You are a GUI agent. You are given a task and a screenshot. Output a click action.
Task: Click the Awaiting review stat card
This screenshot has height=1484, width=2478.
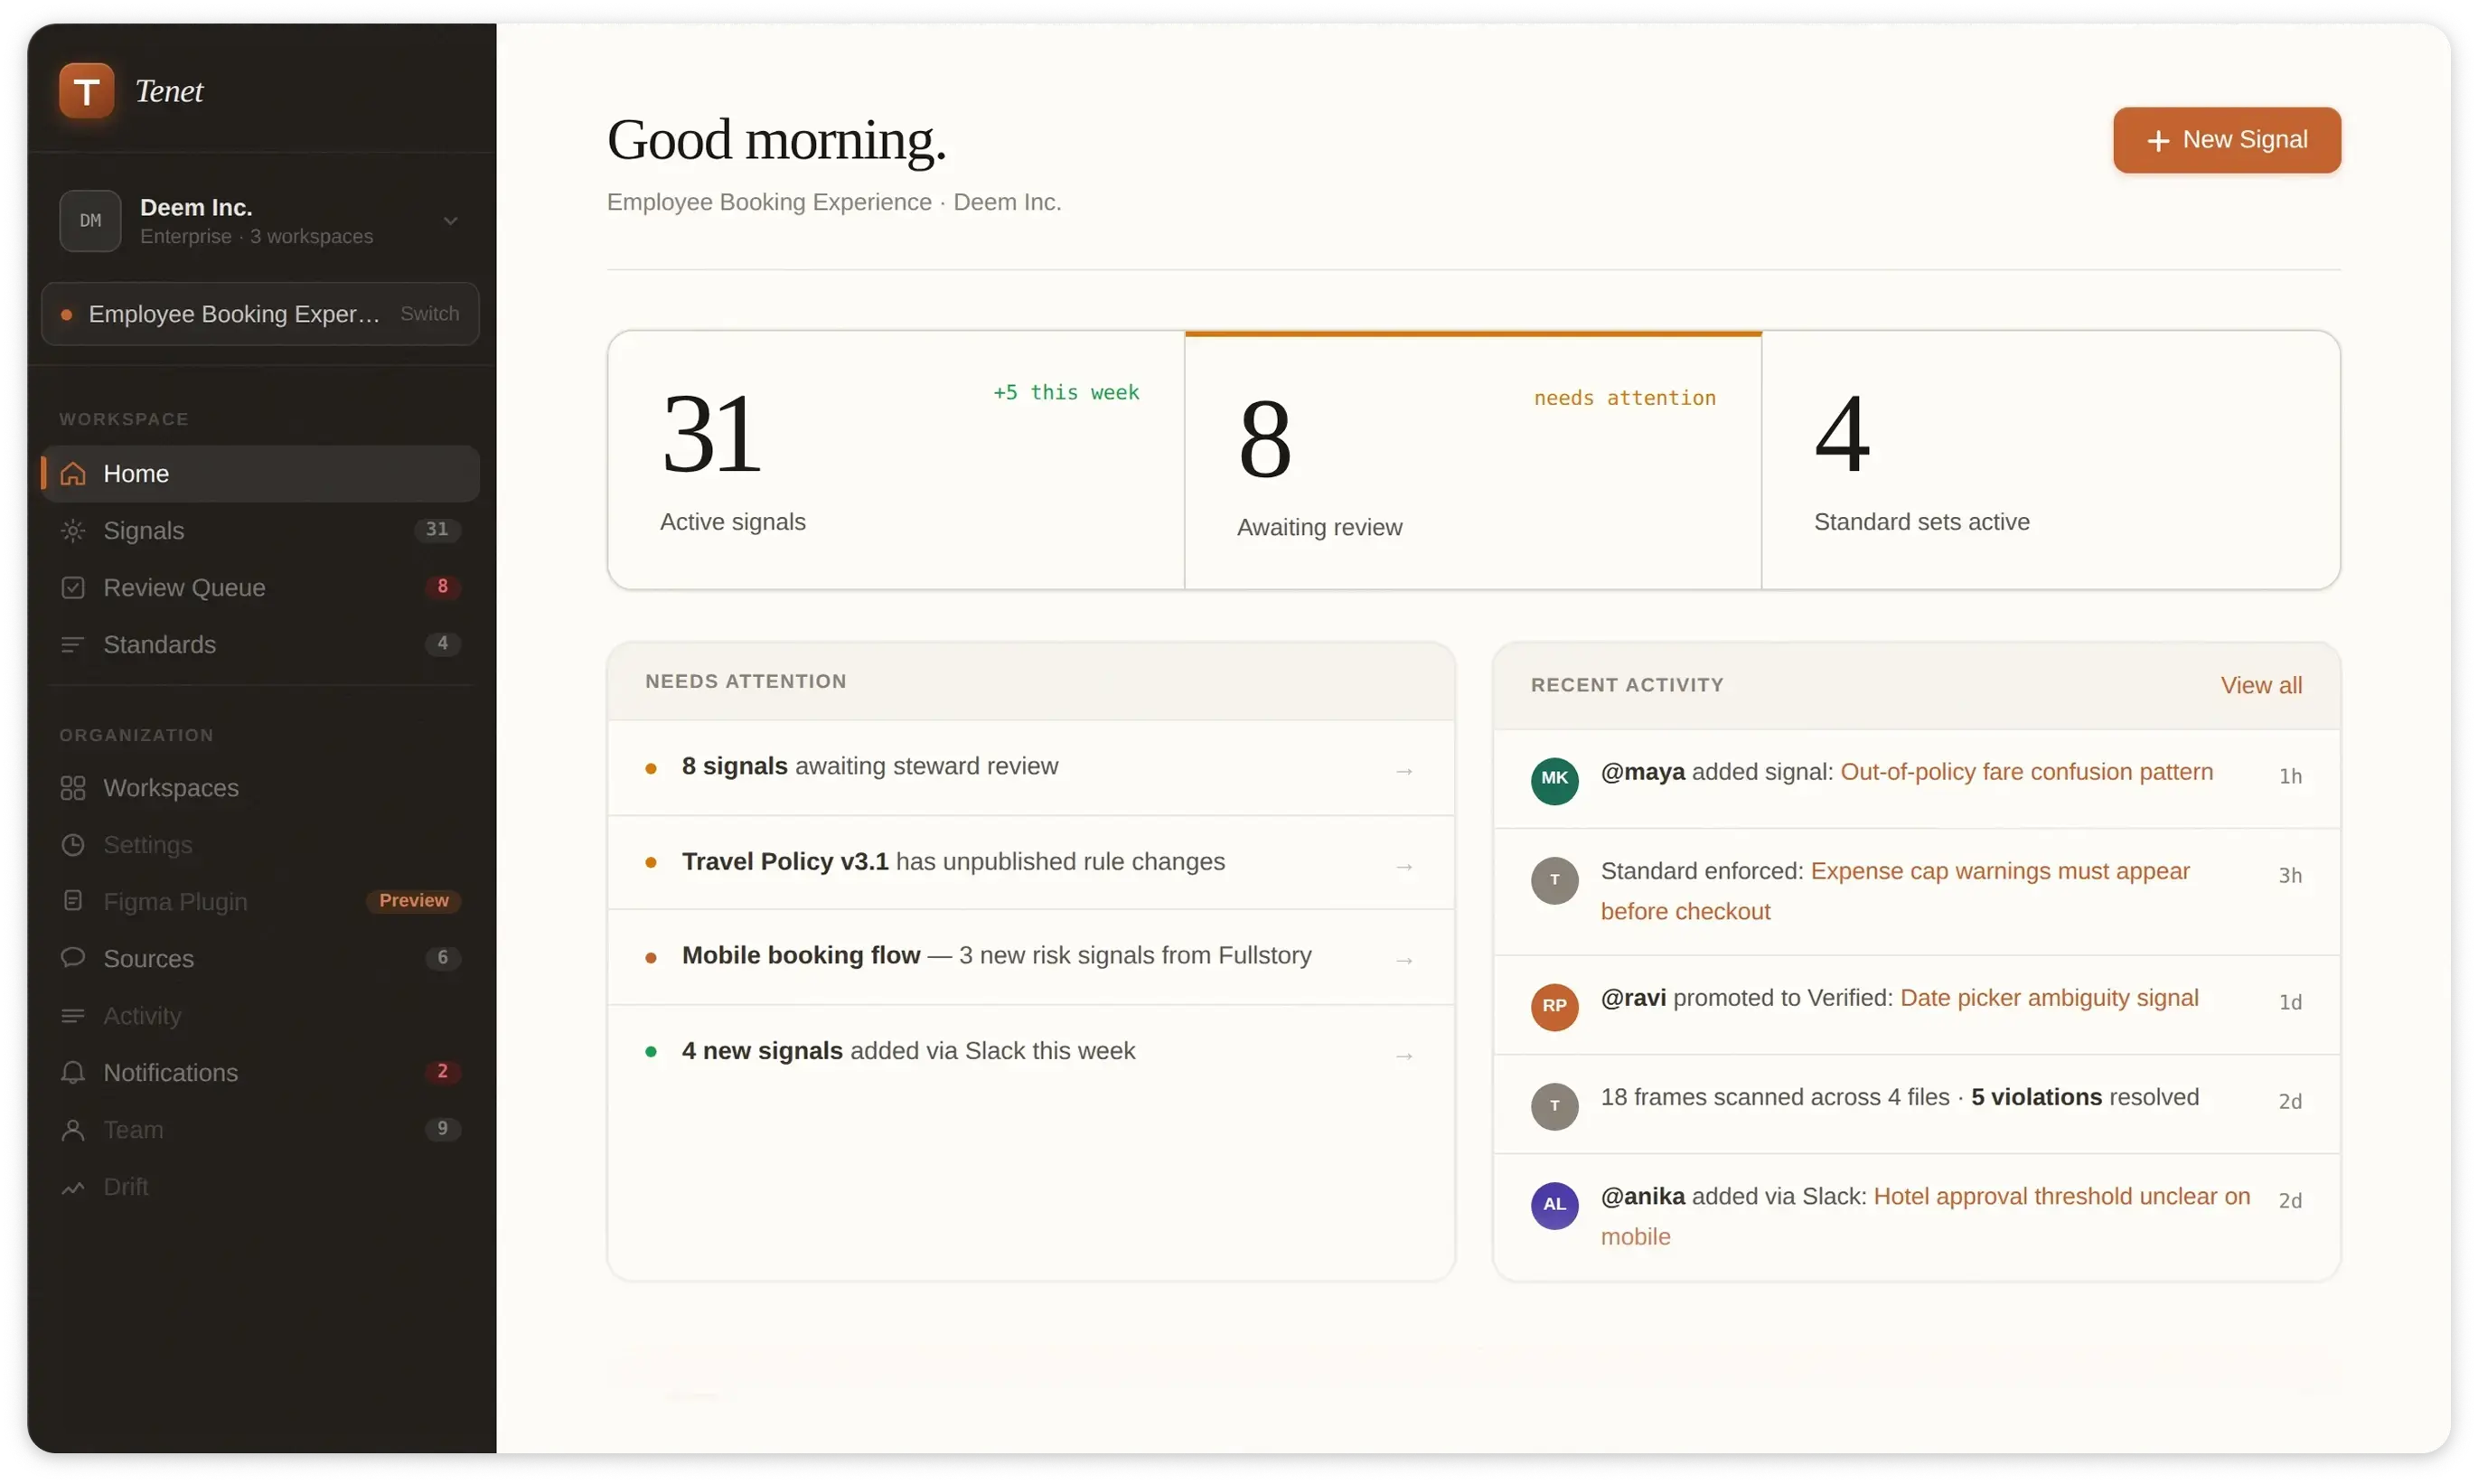point(1472,460)
